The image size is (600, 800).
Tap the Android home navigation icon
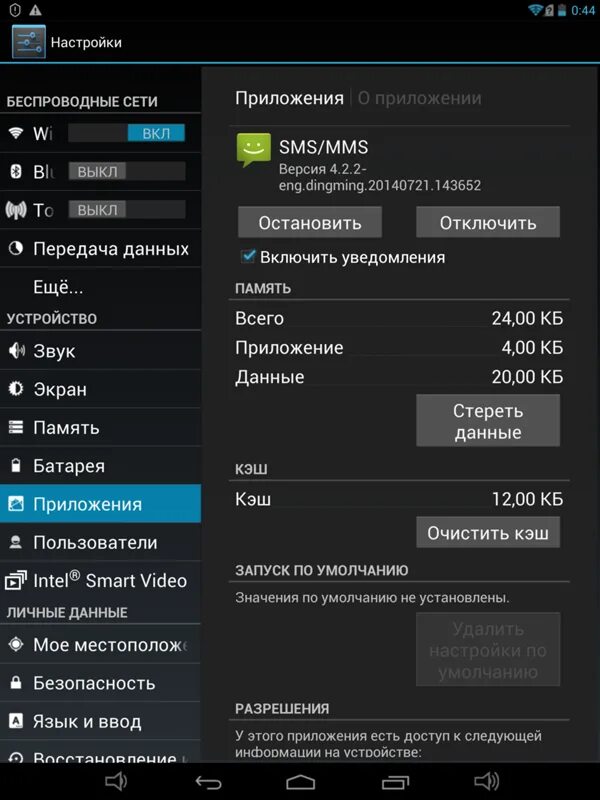(301, 782)
